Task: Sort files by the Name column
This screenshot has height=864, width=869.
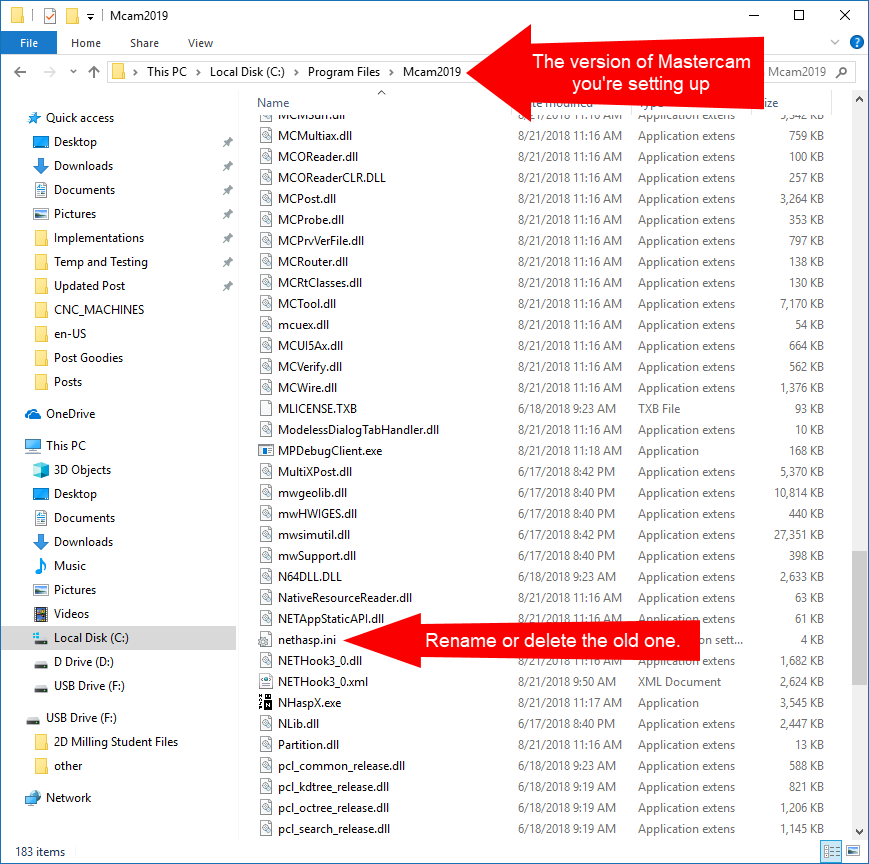Action: (x=273, y=103)
